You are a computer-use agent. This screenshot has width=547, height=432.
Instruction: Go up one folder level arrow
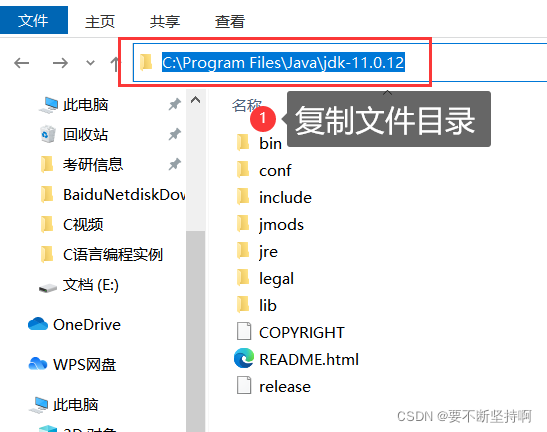pos(114,64)
